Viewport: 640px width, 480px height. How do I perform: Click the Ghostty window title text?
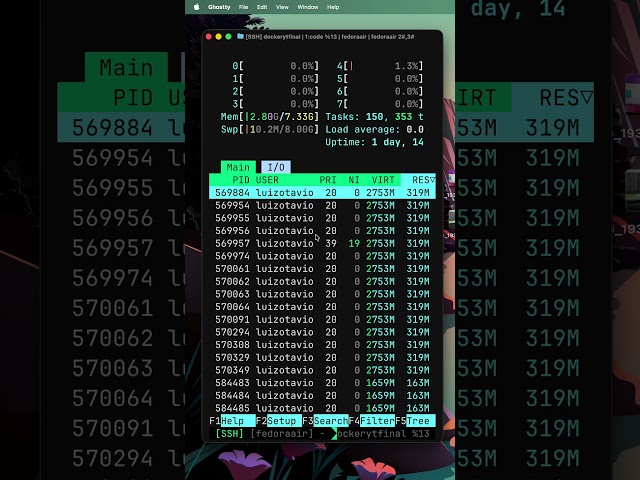pyautogui.click(x=330, y=37)
